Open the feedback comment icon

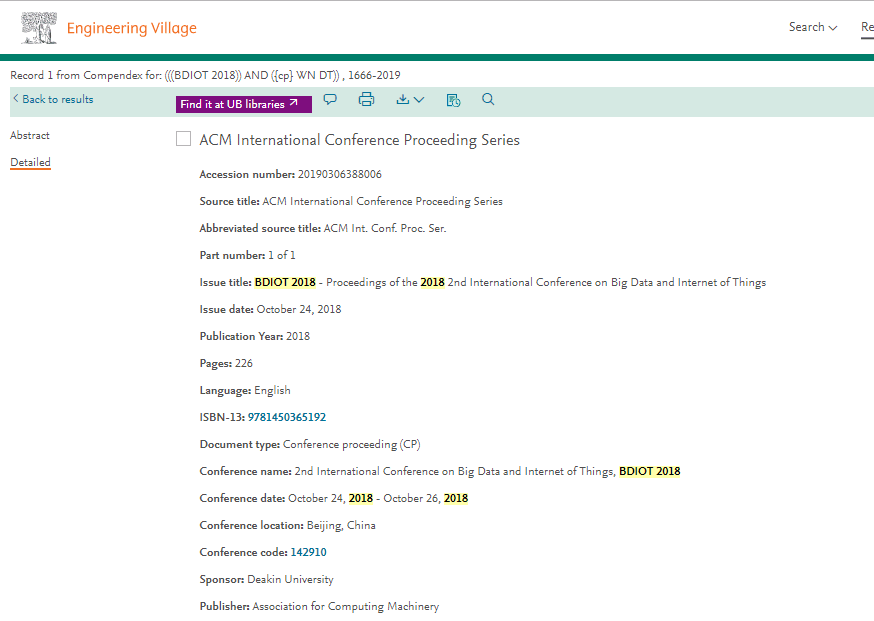click(330, 100)
